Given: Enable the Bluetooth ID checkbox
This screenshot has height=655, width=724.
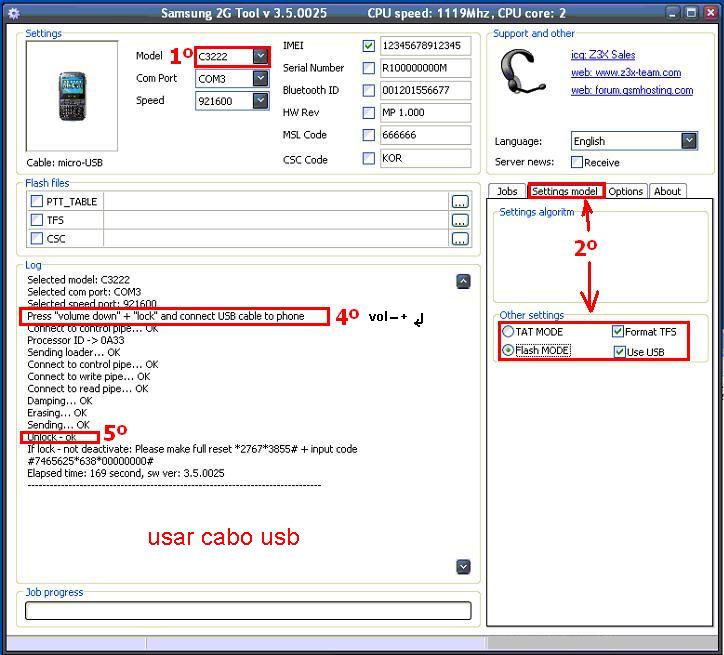Looking at the screenshot, I should tap(368, 90).
